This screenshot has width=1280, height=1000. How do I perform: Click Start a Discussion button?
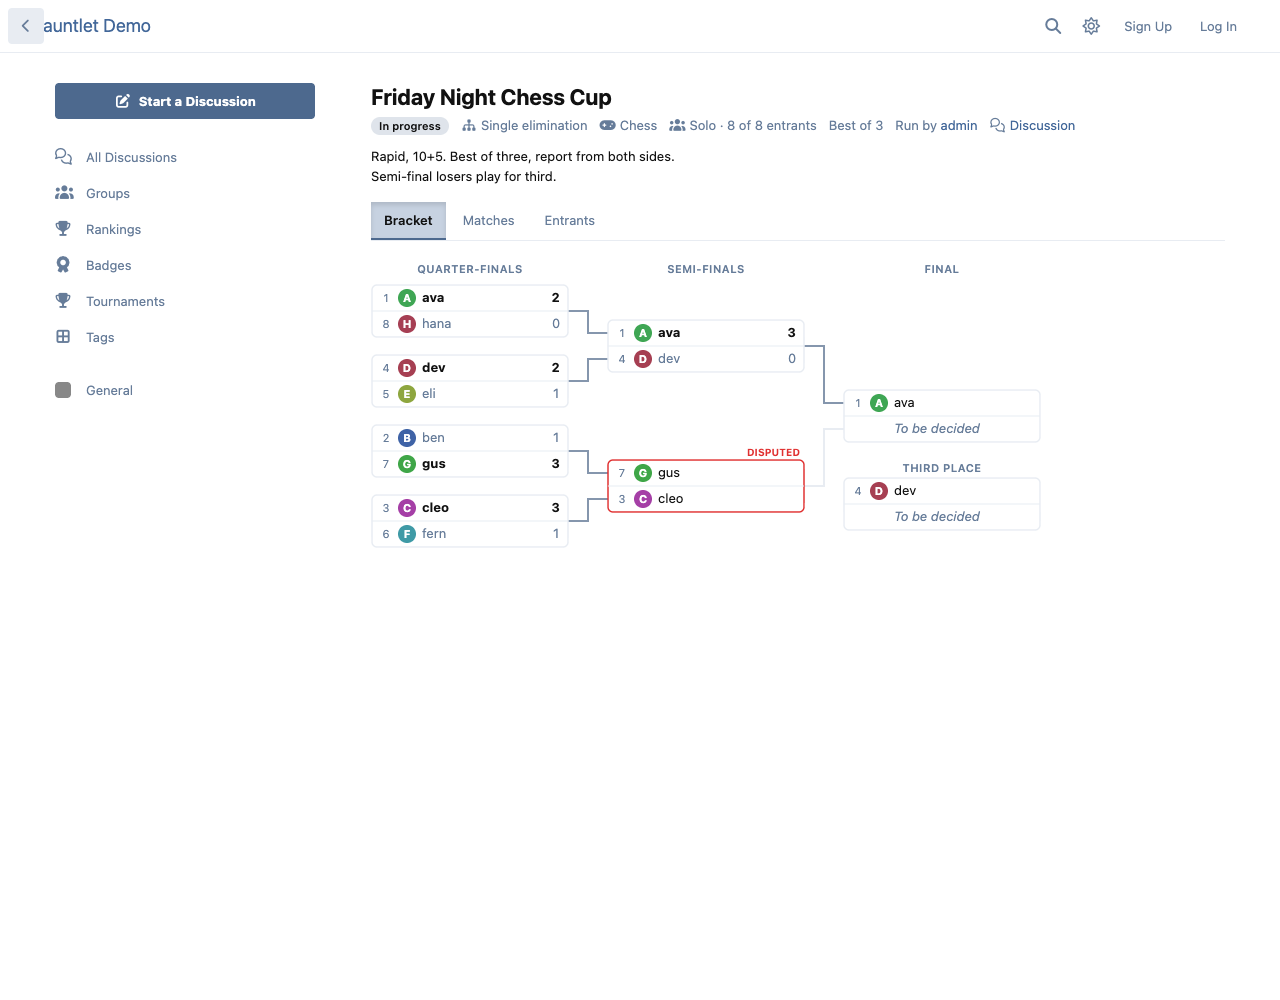point(185,101)
